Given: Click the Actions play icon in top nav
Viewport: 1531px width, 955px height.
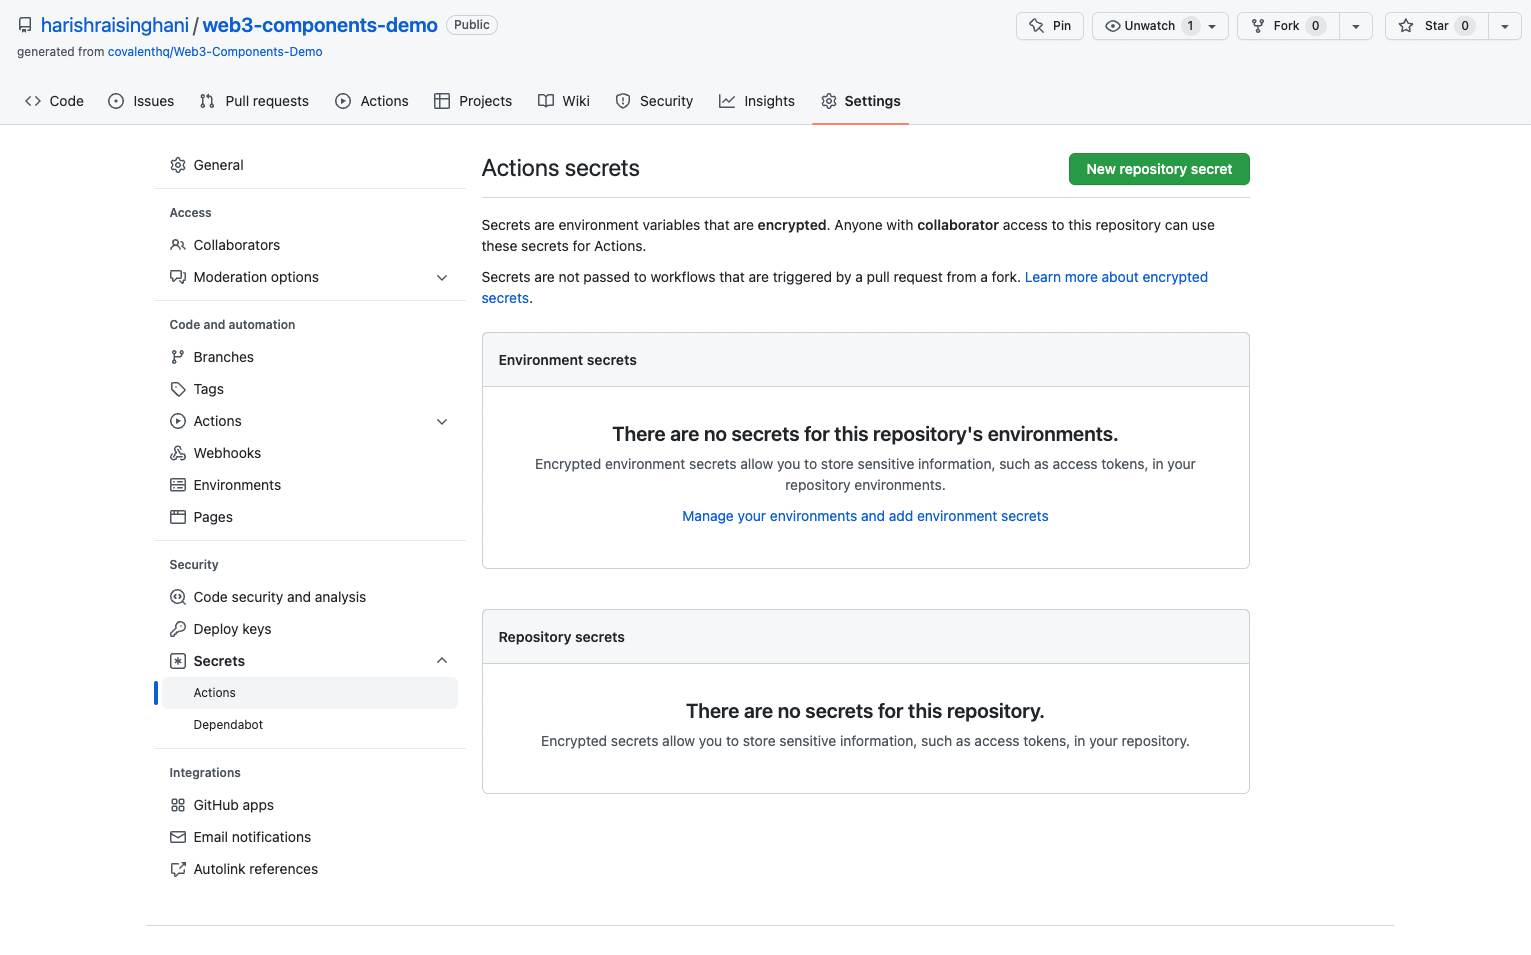Looking at the screenshot, I should 343,101.
